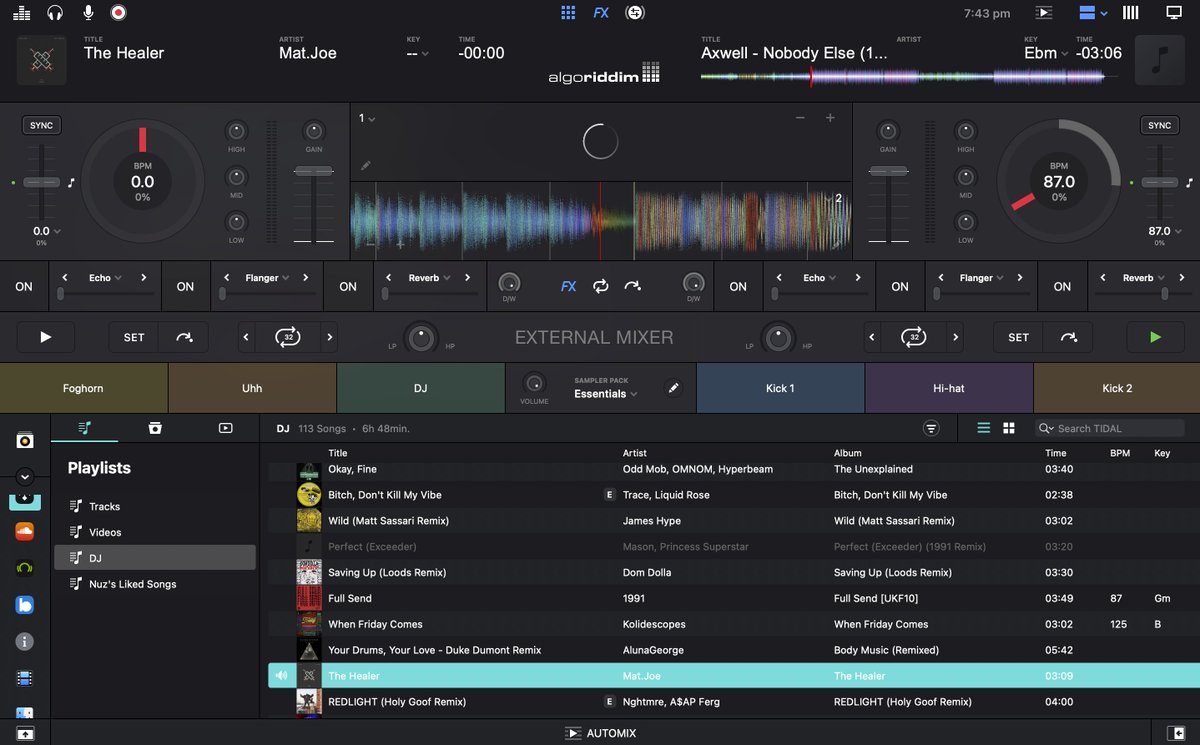
Task: Click The Healer album artwork on deck 1
Action: 42,60
